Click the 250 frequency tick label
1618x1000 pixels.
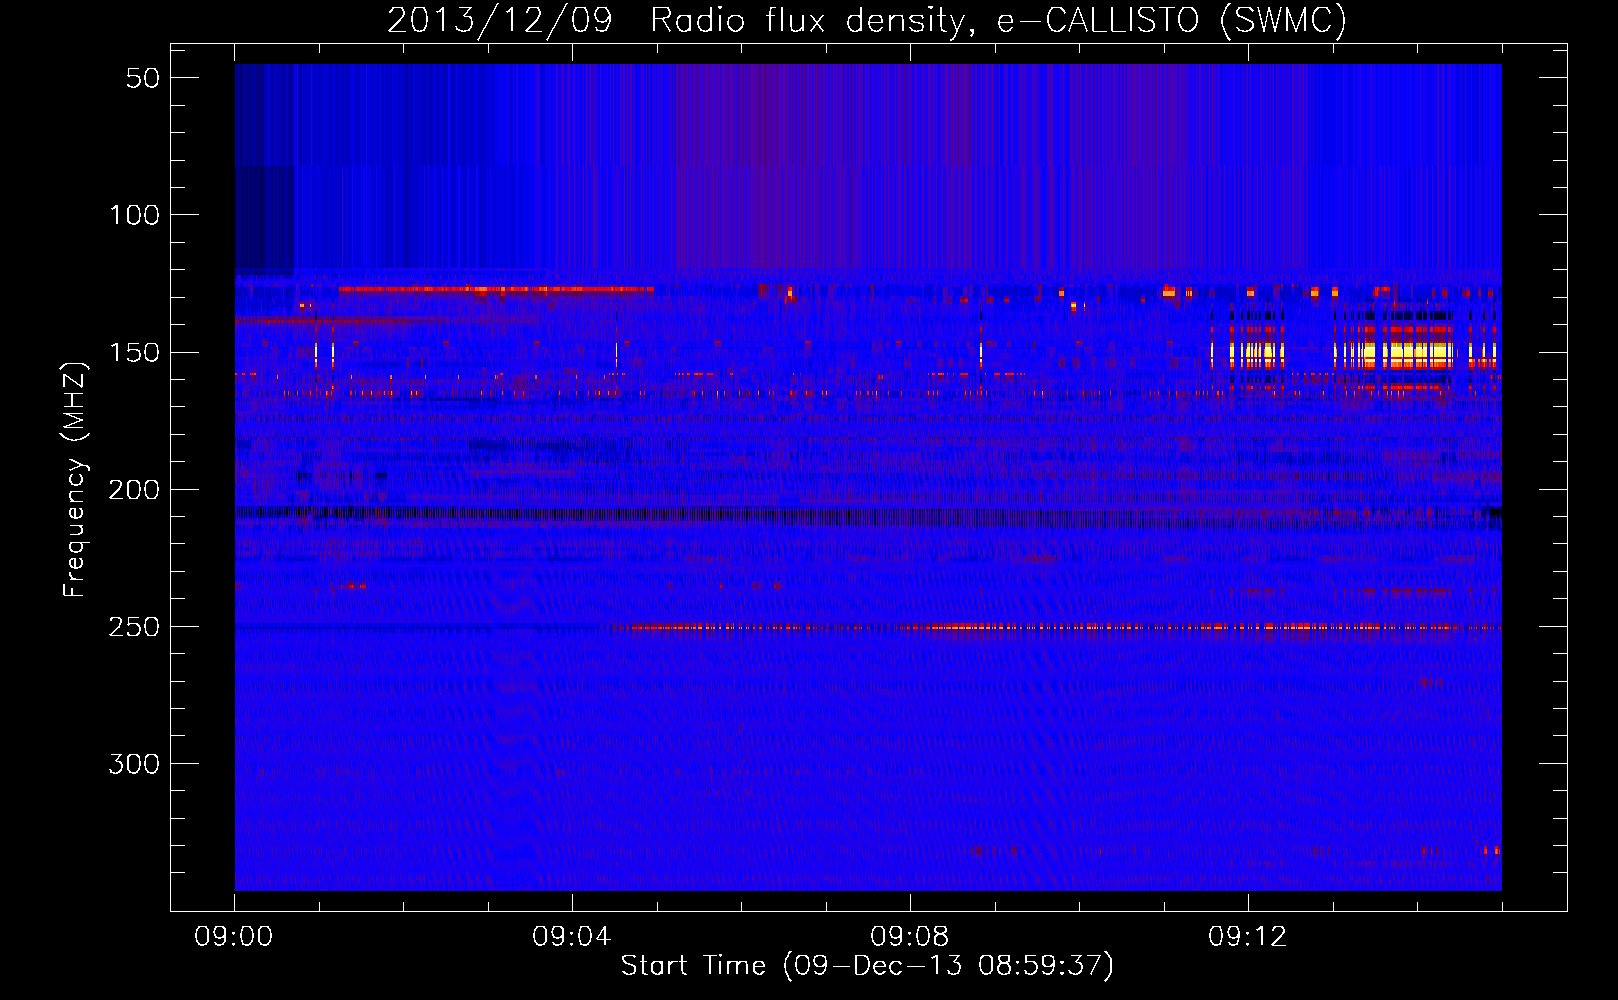(134, 626)
